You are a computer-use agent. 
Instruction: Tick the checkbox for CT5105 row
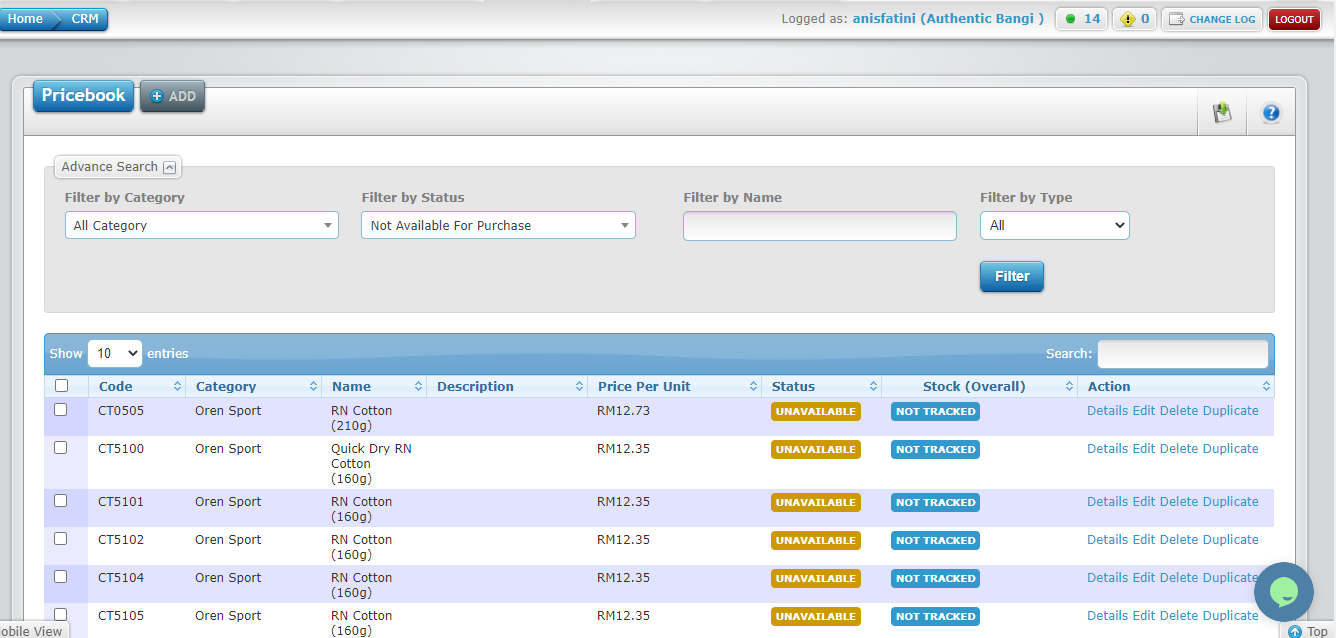(x=61, y=615)
